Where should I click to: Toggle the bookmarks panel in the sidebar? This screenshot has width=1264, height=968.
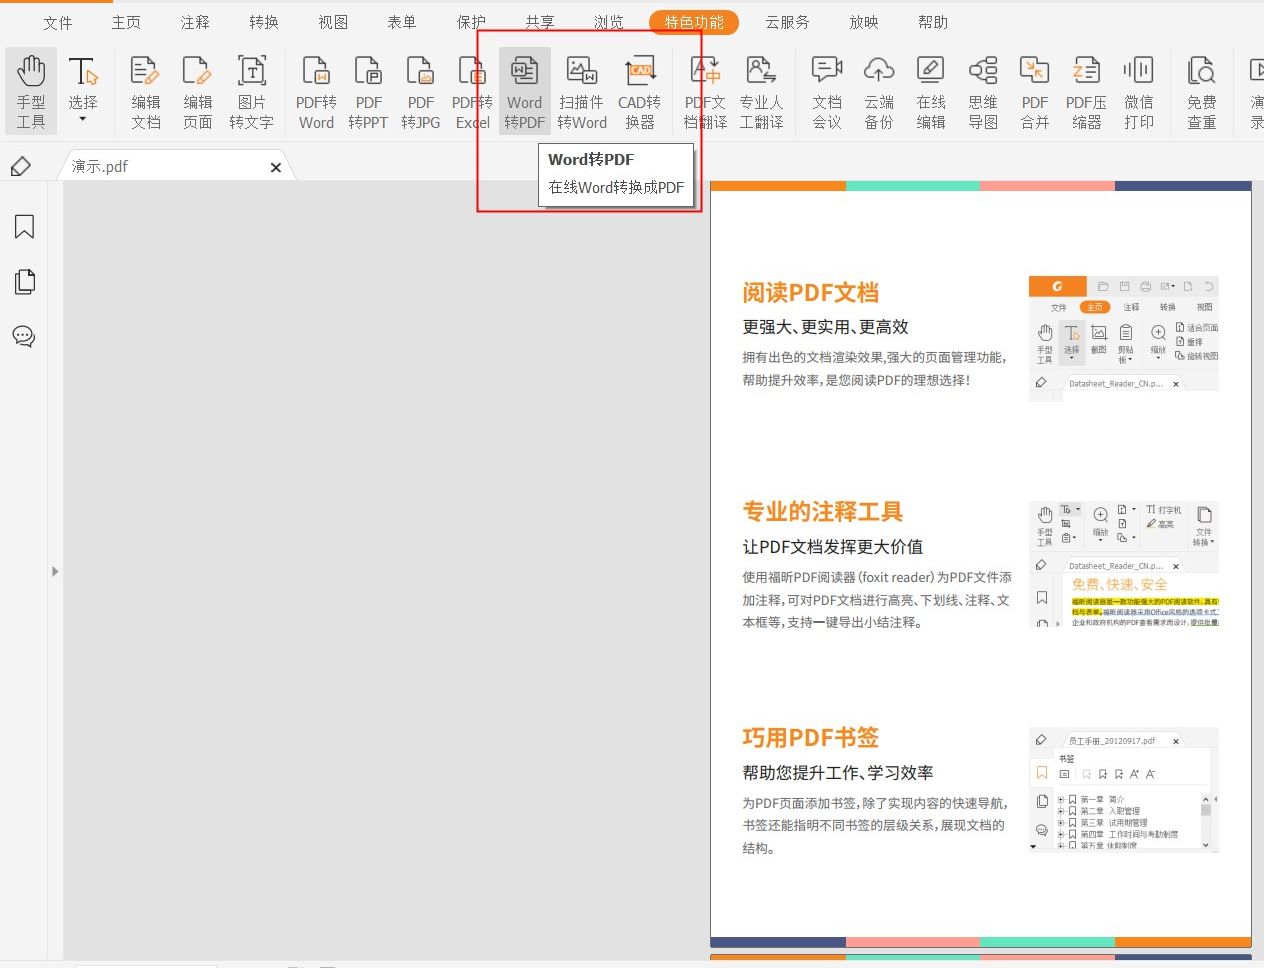click(24, 227)
